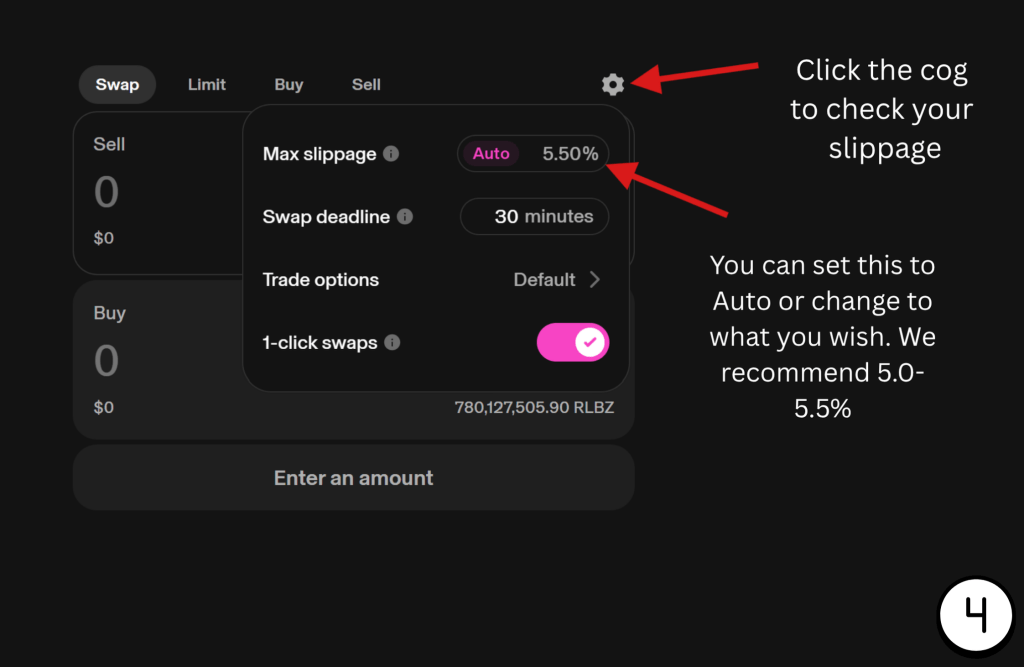The height and width of the screenshot is (667, 1024).
Task: Click the Swap deadline info icon
Action: [405, 216]
